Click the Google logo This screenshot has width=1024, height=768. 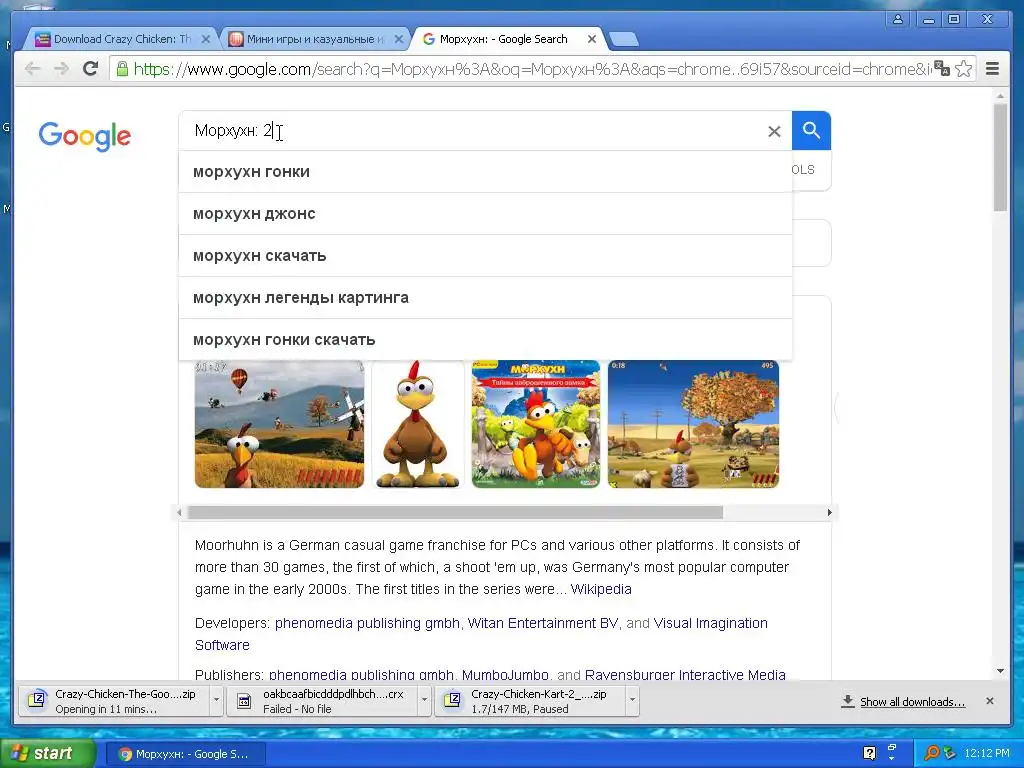[84, 136]
